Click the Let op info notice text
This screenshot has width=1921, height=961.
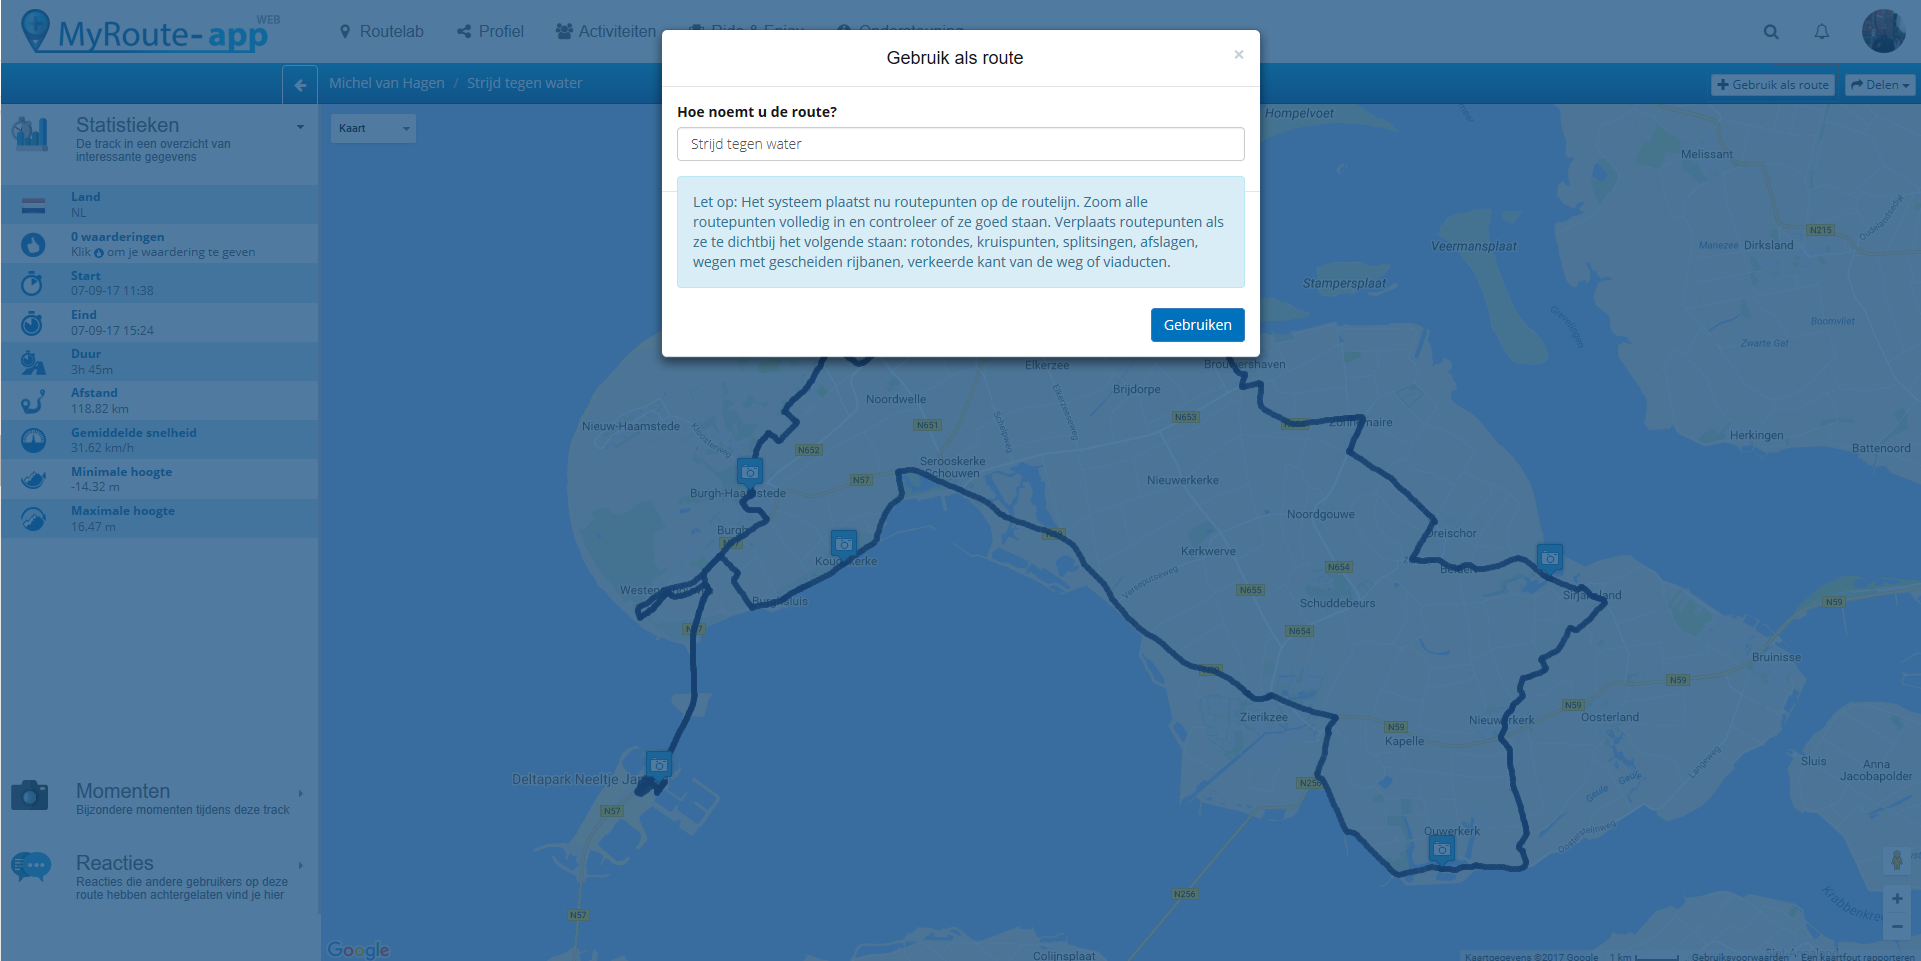[960, 232]
